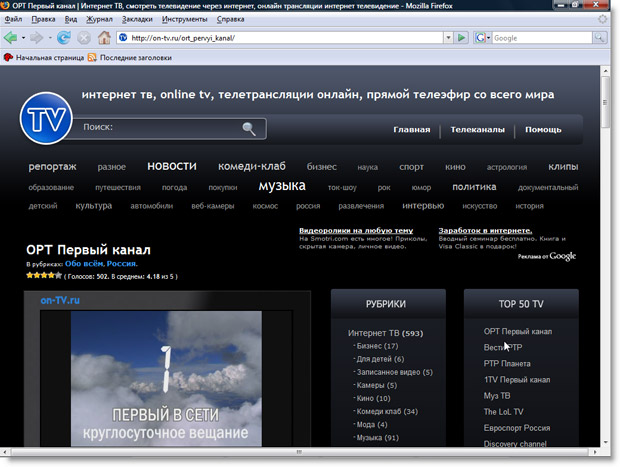Viewport: 620px width, 467px height.
Task: Select the спорт tag
Action: [x=411, y=167]
